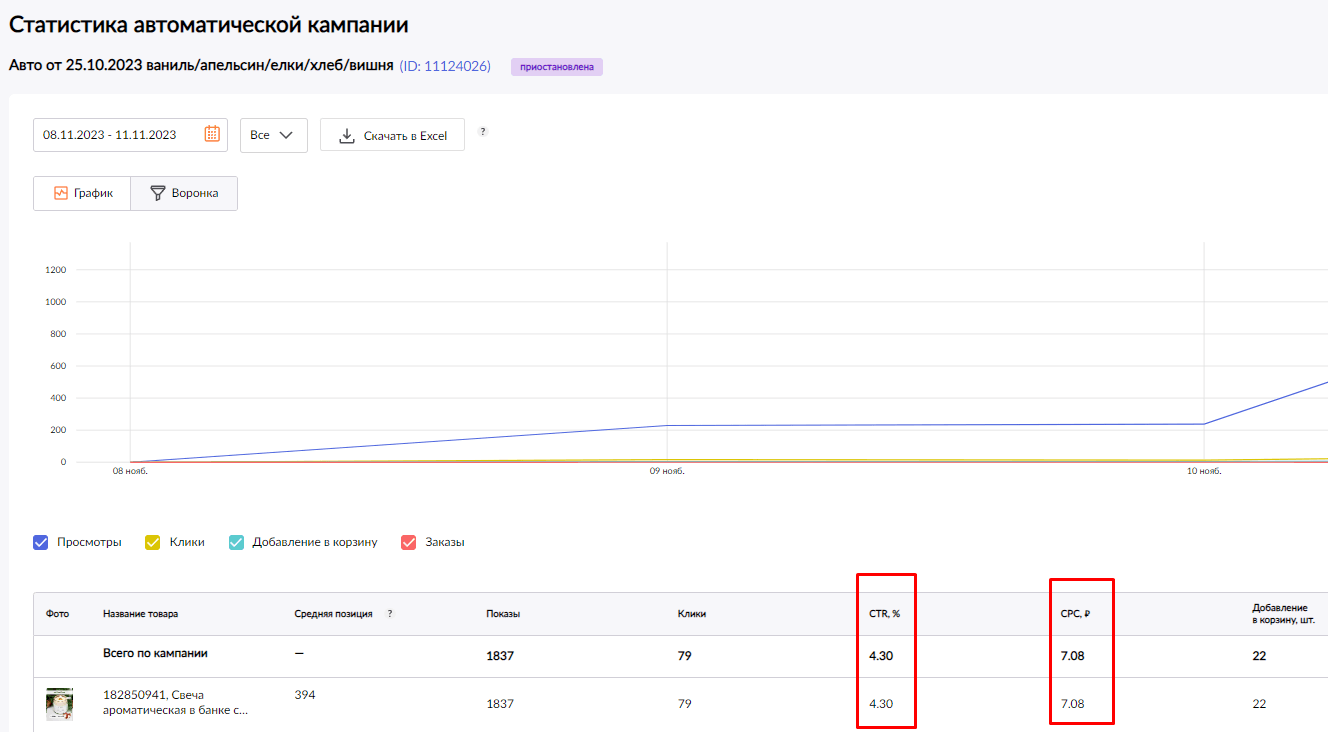The image size is (1328, 732).
Task: Click the приостановлена status badge
Action: click(557, 67)
